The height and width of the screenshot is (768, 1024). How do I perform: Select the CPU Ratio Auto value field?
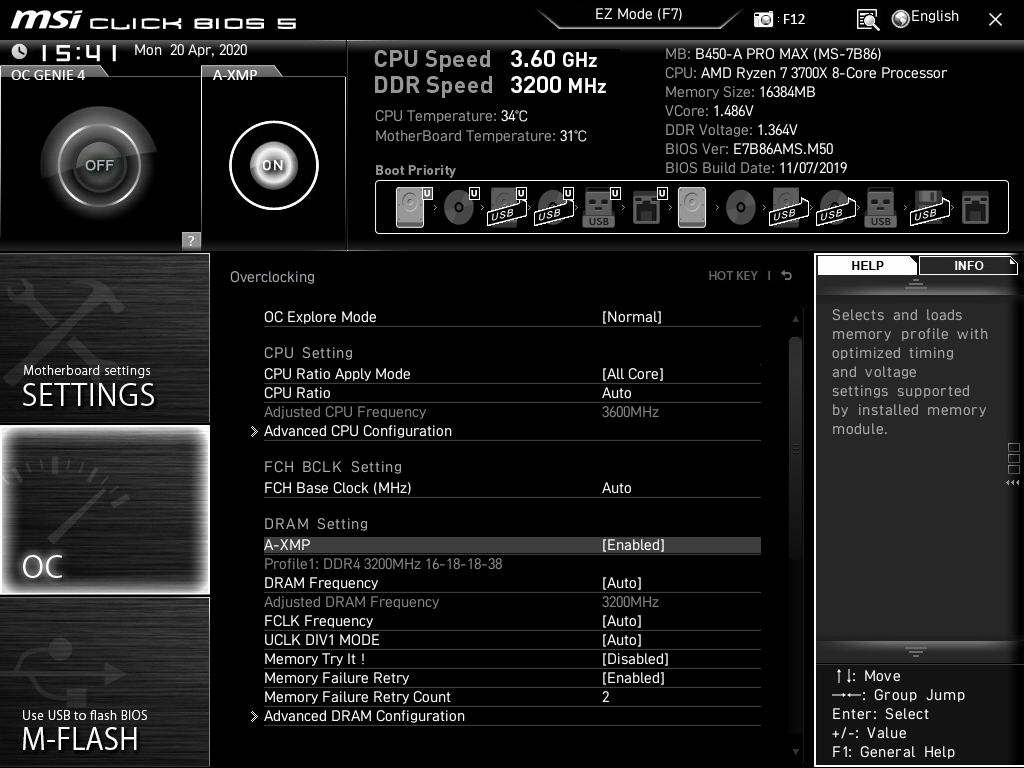click(616, 392)
